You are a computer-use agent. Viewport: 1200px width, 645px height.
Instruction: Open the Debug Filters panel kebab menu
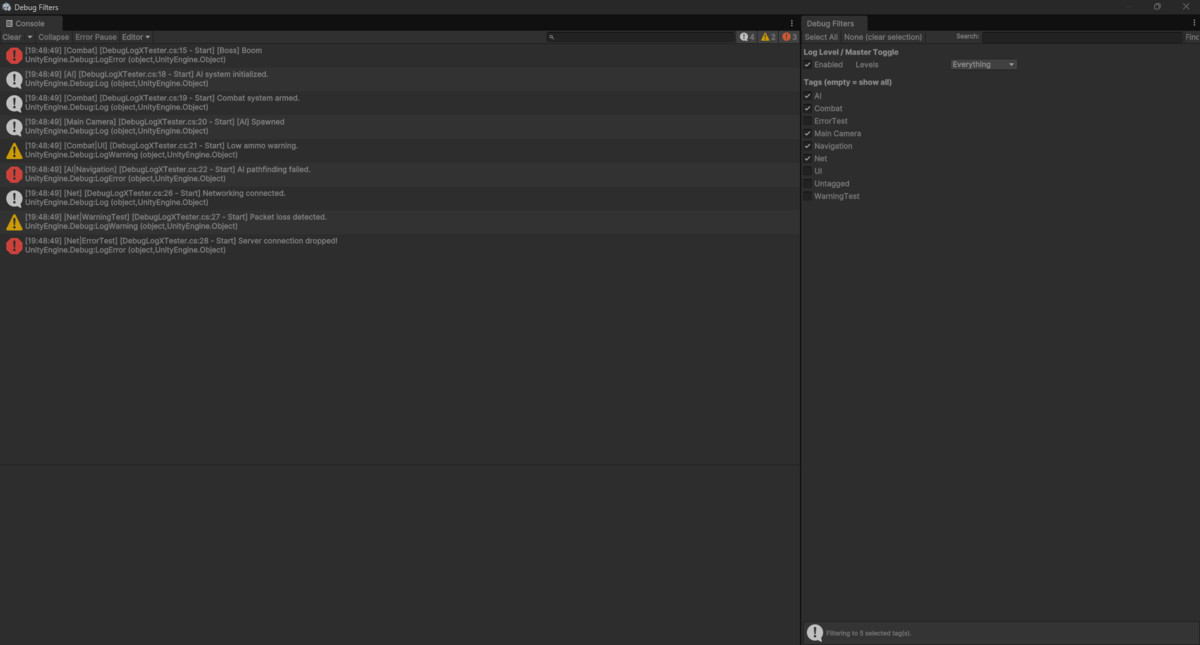tap(1193, 23)
